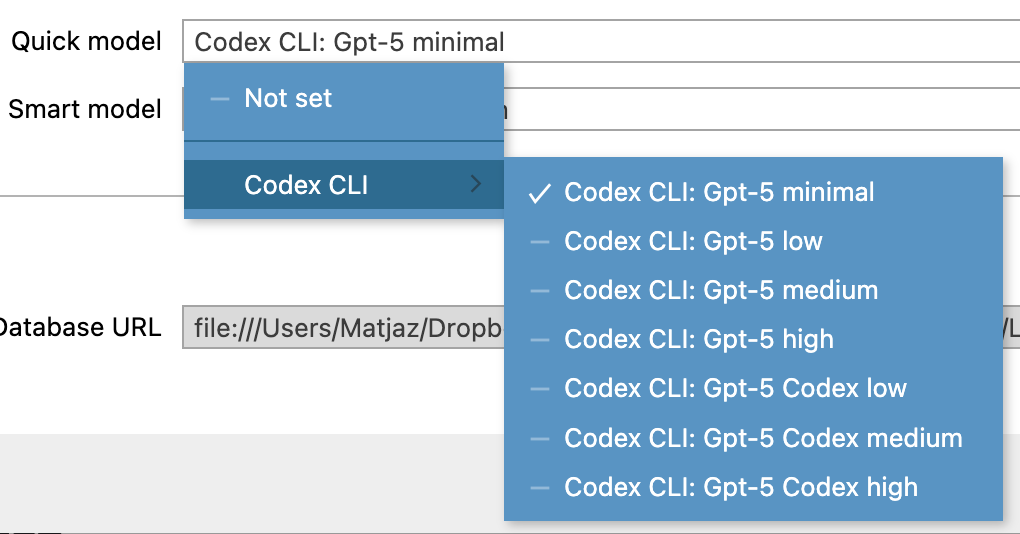Screen dimensions: 1020x534
Task: Select Codex CLI: Gpt-5 medium
Action: [721, 290]
